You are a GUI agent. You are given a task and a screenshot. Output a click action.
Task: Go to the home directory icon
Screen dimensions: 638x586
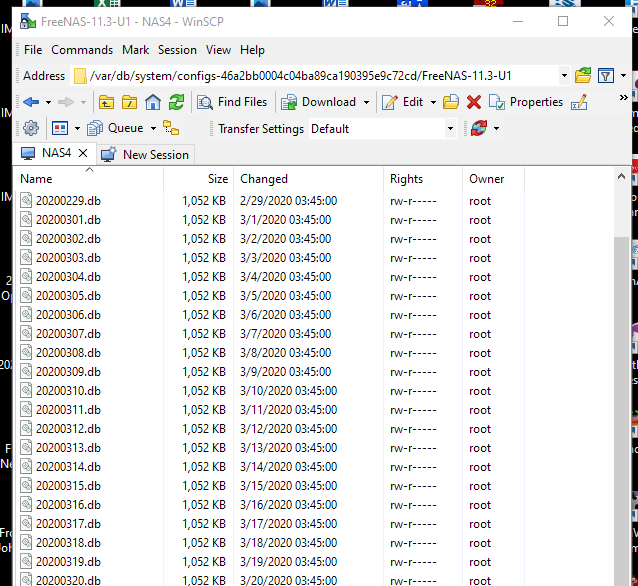click(x=153, y=102)
